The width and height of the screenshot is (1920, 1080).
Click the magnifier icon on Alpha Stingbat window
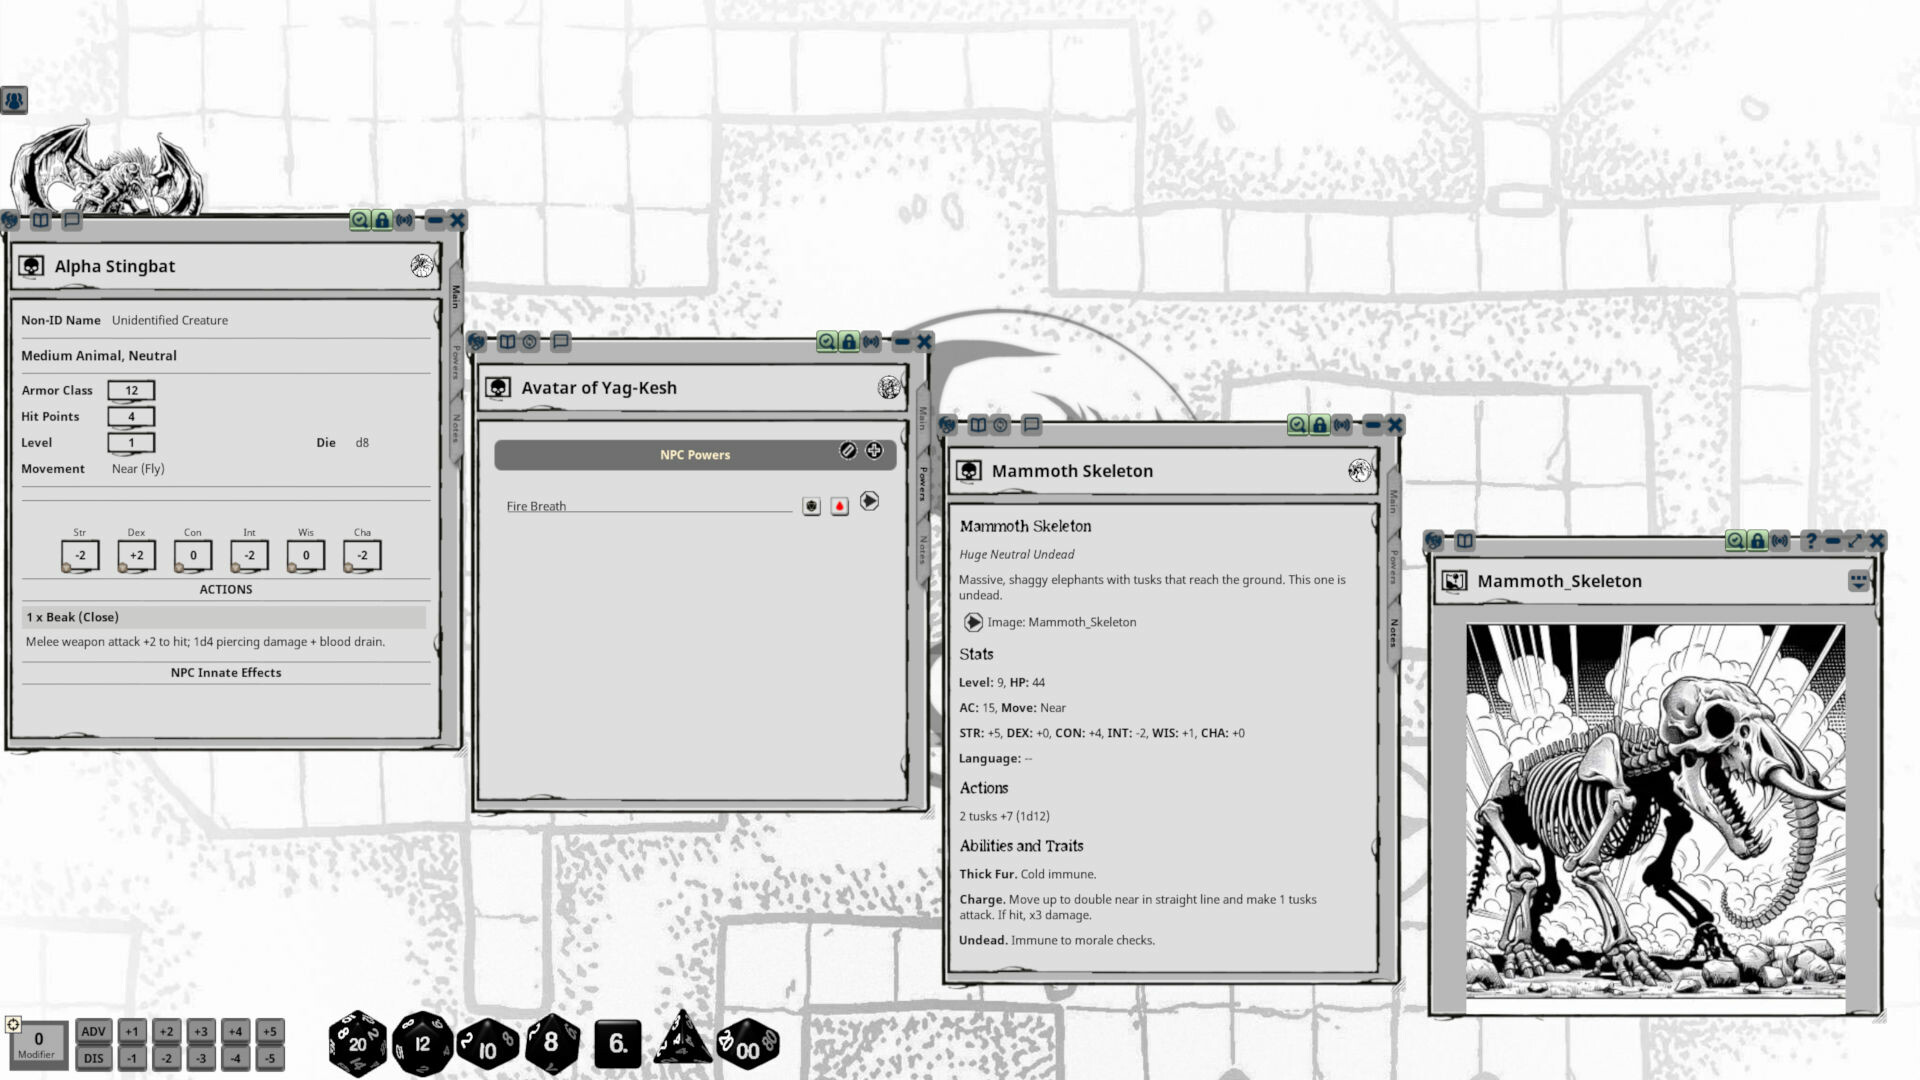point(360,221)
